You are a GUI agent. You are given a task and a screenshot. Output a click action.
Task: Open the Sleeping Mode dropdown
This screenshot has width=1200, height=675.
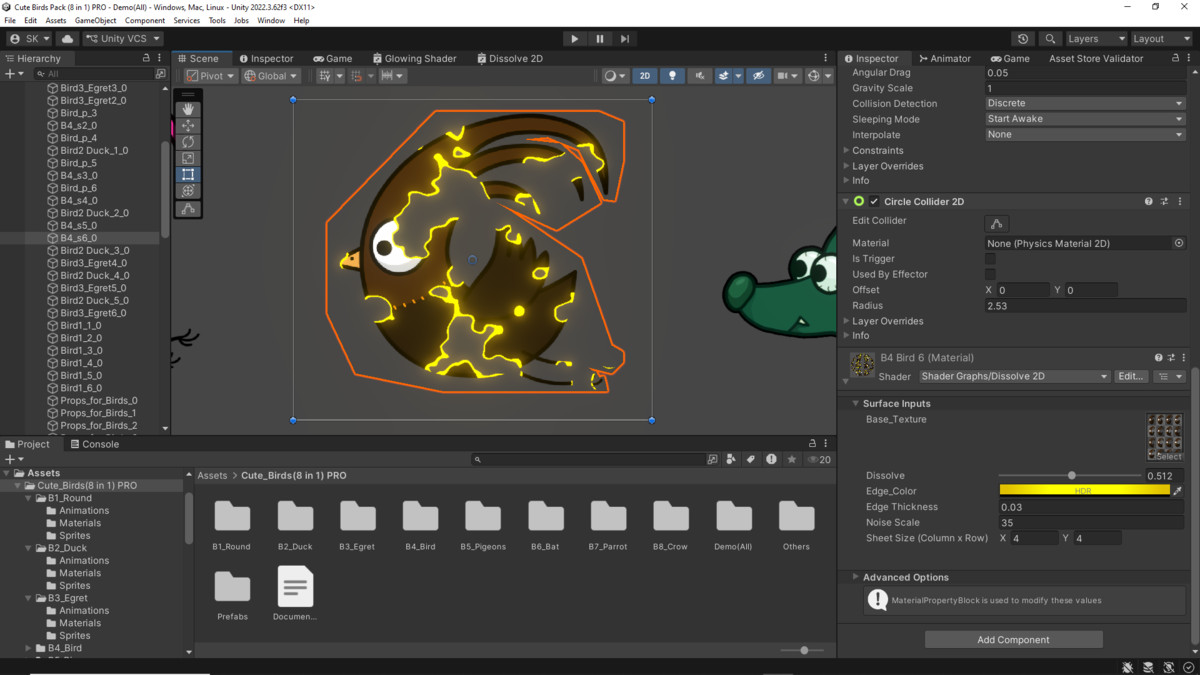coord(1085,119)
